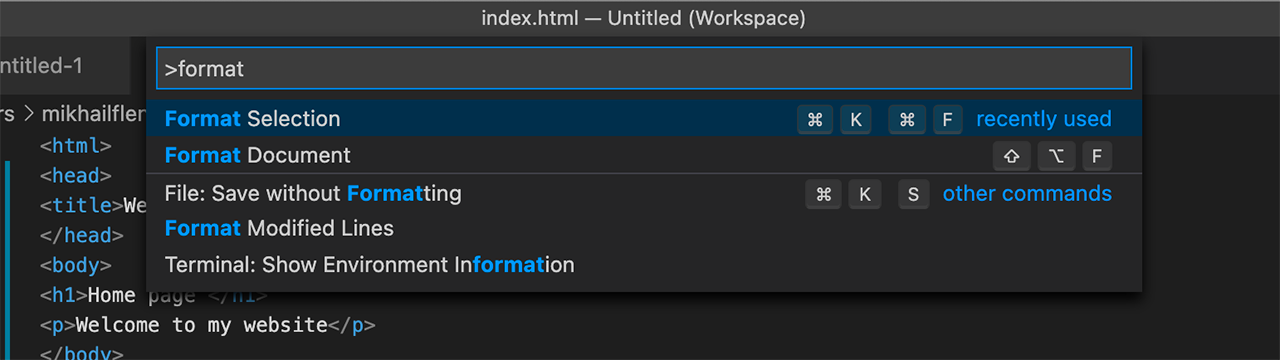Click the recently used label

click(1043, 119)
